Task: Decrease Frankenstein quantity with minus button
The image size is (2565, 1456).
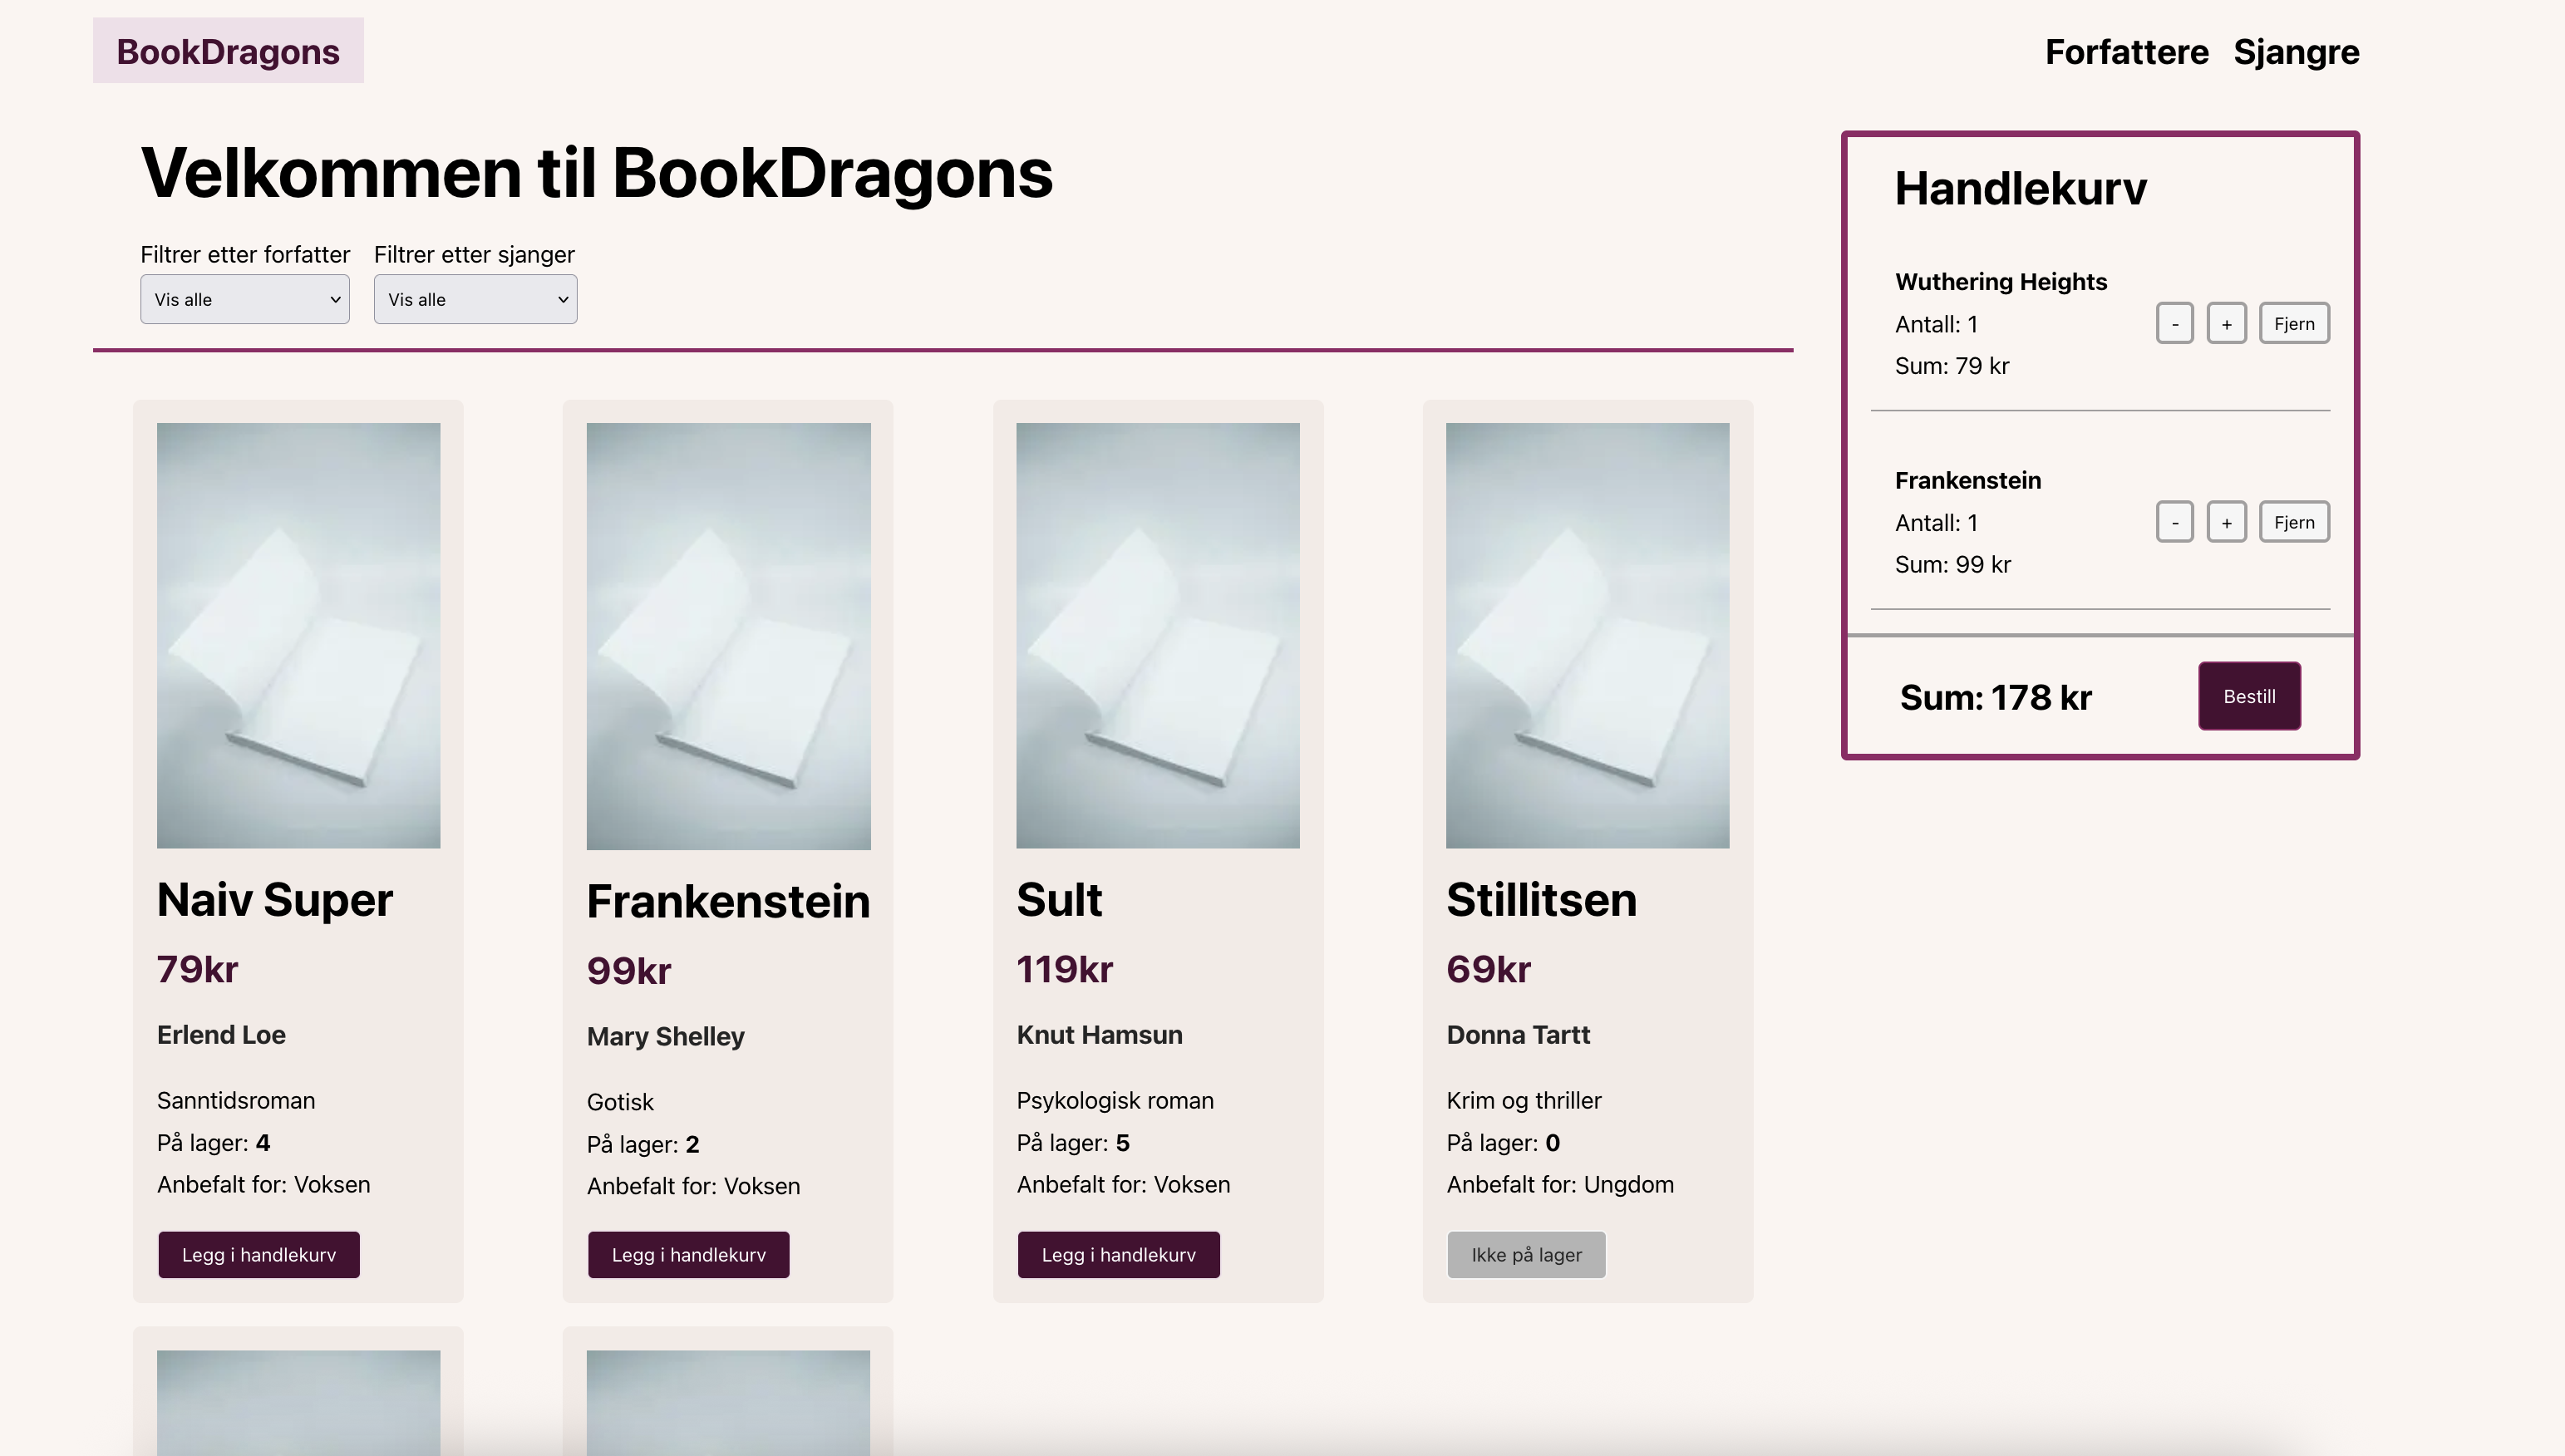Action: 2174,522
